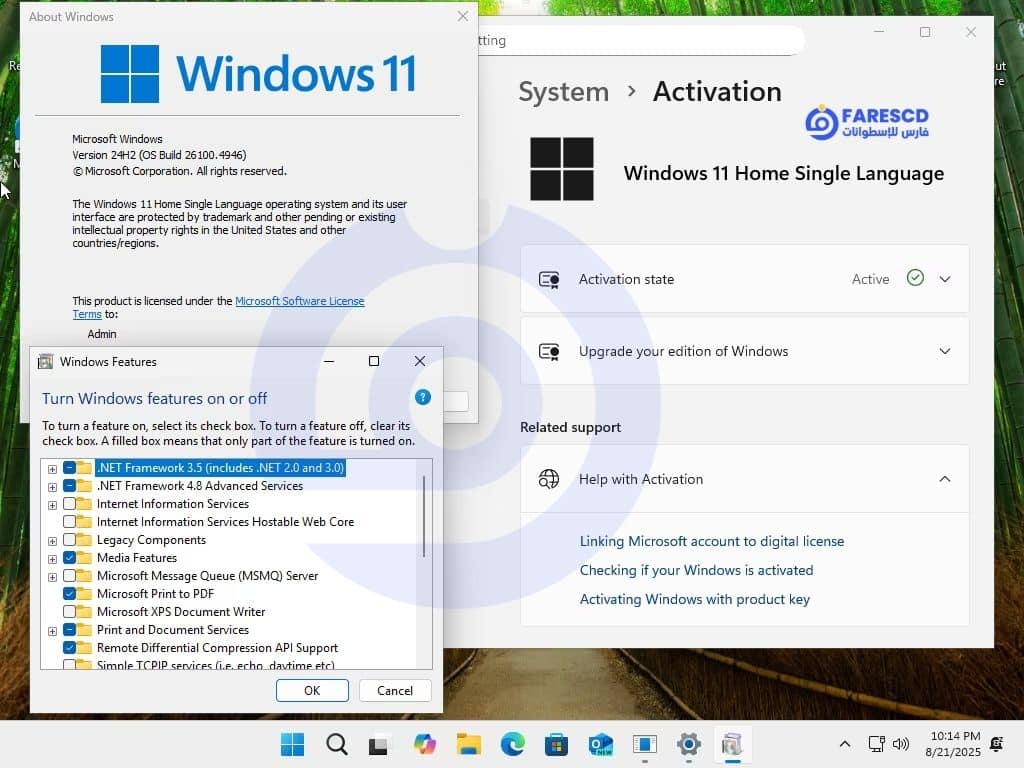Enable Internet Information Services checkbox

[x=69, y=504]
